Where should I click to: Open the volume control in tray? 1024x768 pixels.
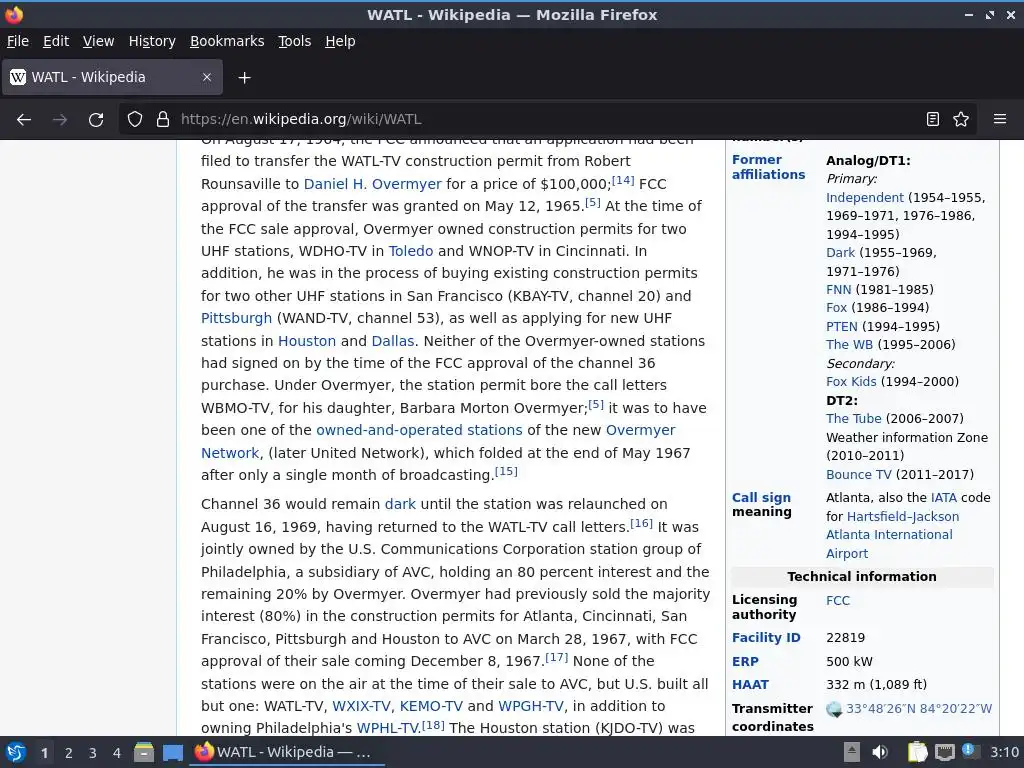click(x=880, y=752)
